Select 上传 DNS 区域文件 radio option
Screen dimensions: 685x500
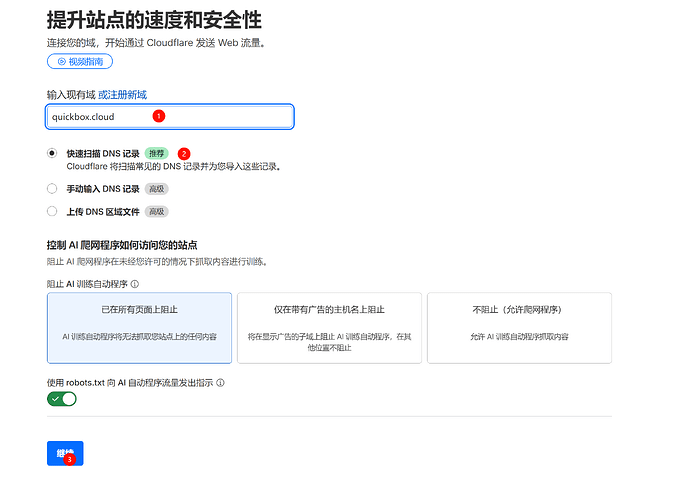52,211
